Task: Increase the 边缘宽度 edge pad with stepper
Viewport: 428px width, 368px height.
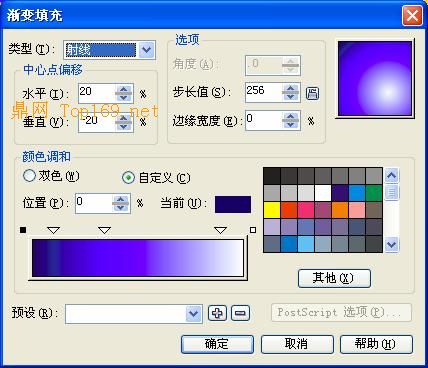Action: [290, 116]
